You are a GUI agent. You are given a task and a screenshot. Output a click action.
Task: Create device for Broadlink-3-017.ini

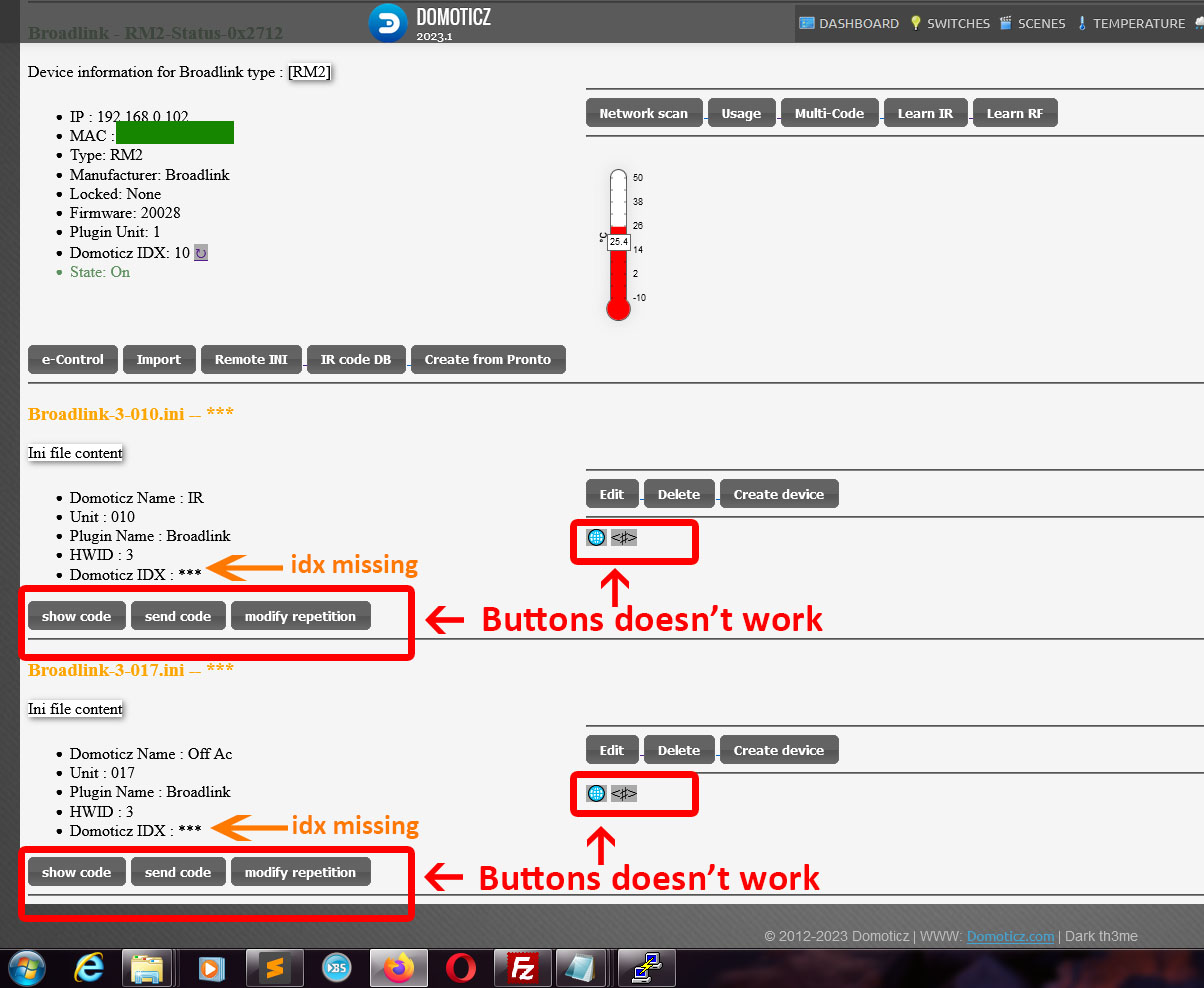click(x=779, y=750)
